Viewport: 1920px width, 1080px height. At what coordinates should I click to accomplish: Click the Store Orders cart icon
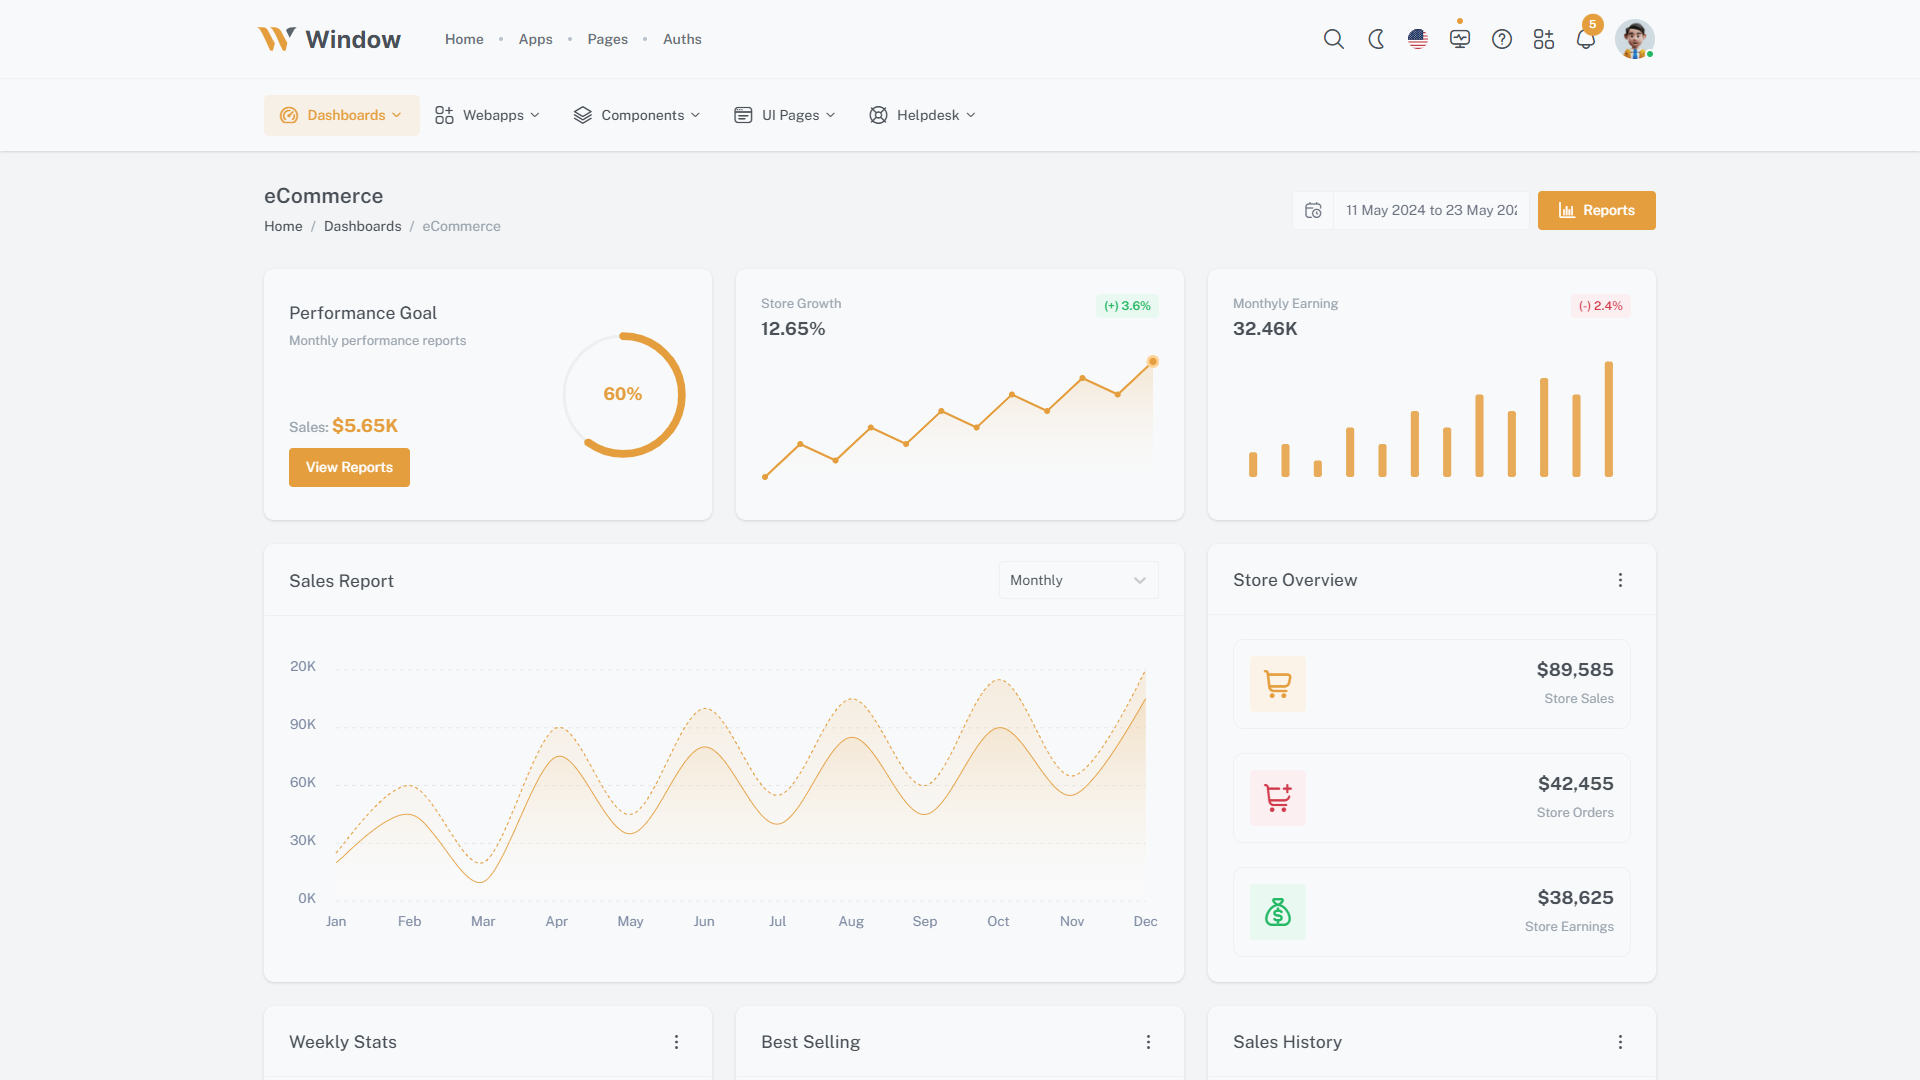(x=1277, y=798)
